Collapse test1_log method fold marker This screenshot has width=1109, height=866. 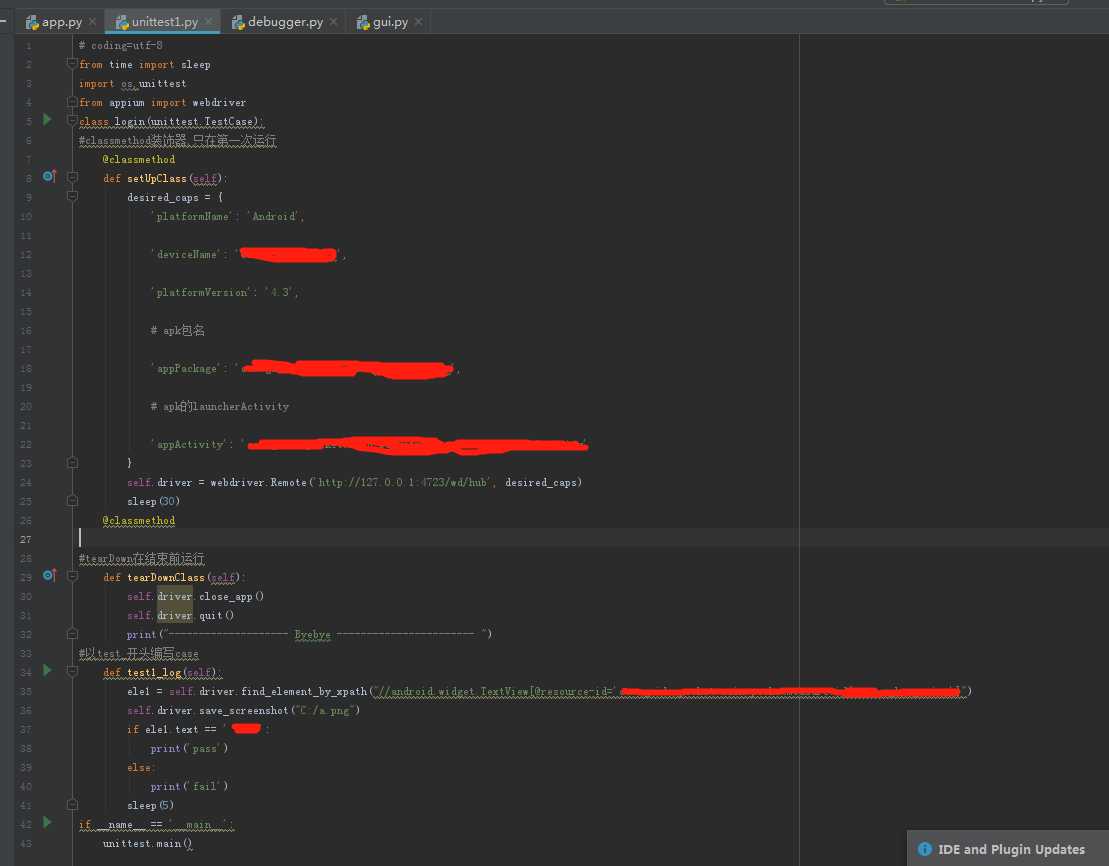tap(72, 671)
